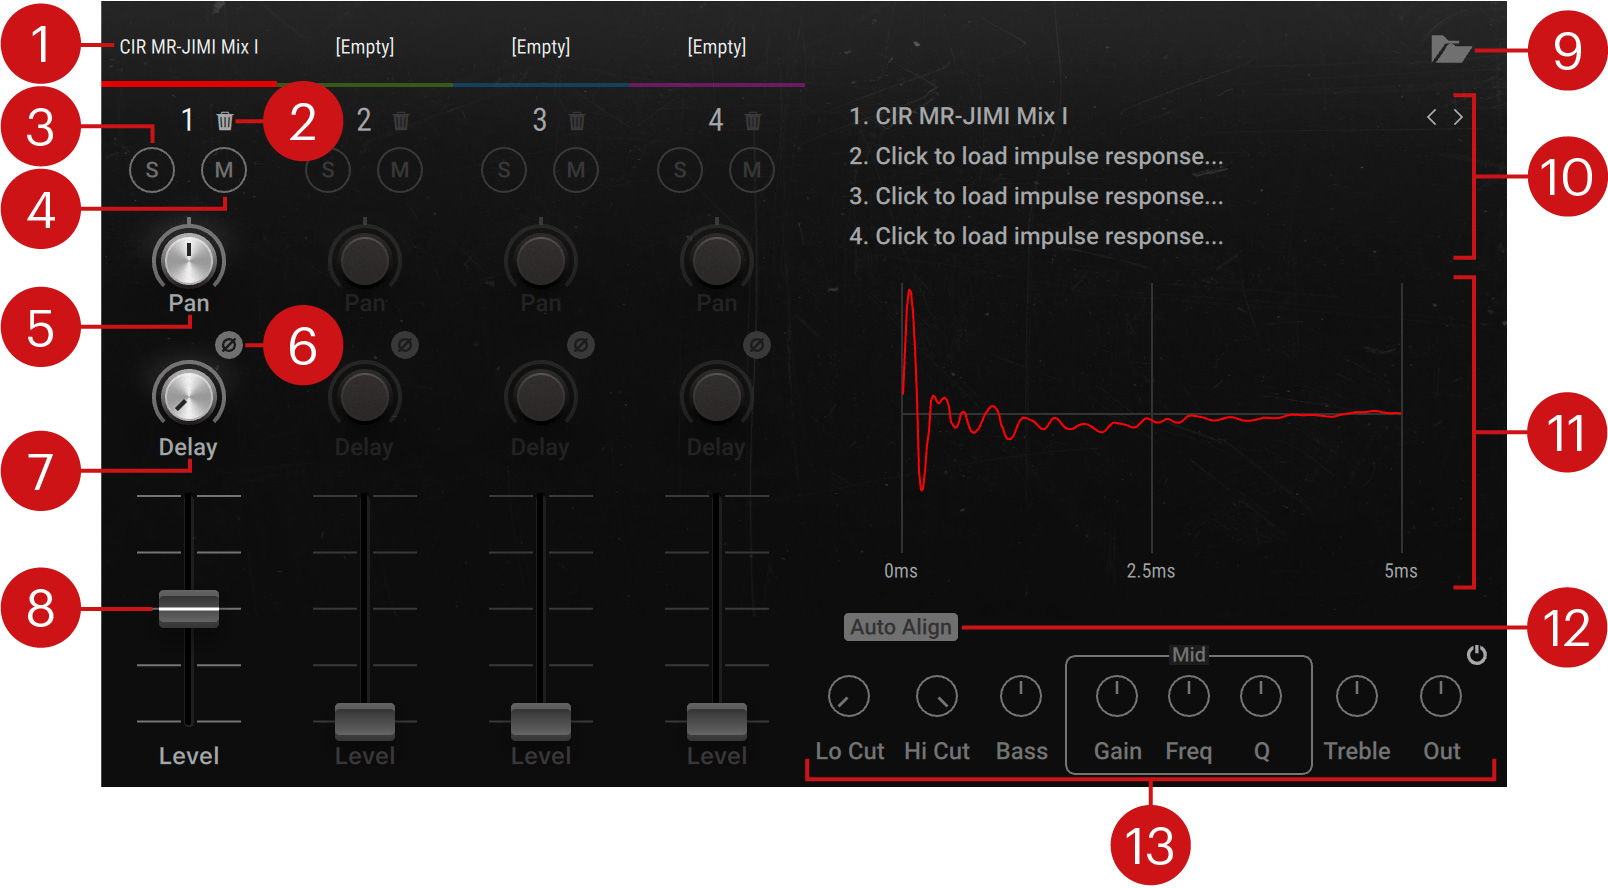Click the trash icon on channel 3
The height and width of the screenshot is (888, 1608).
pos(577,121)
